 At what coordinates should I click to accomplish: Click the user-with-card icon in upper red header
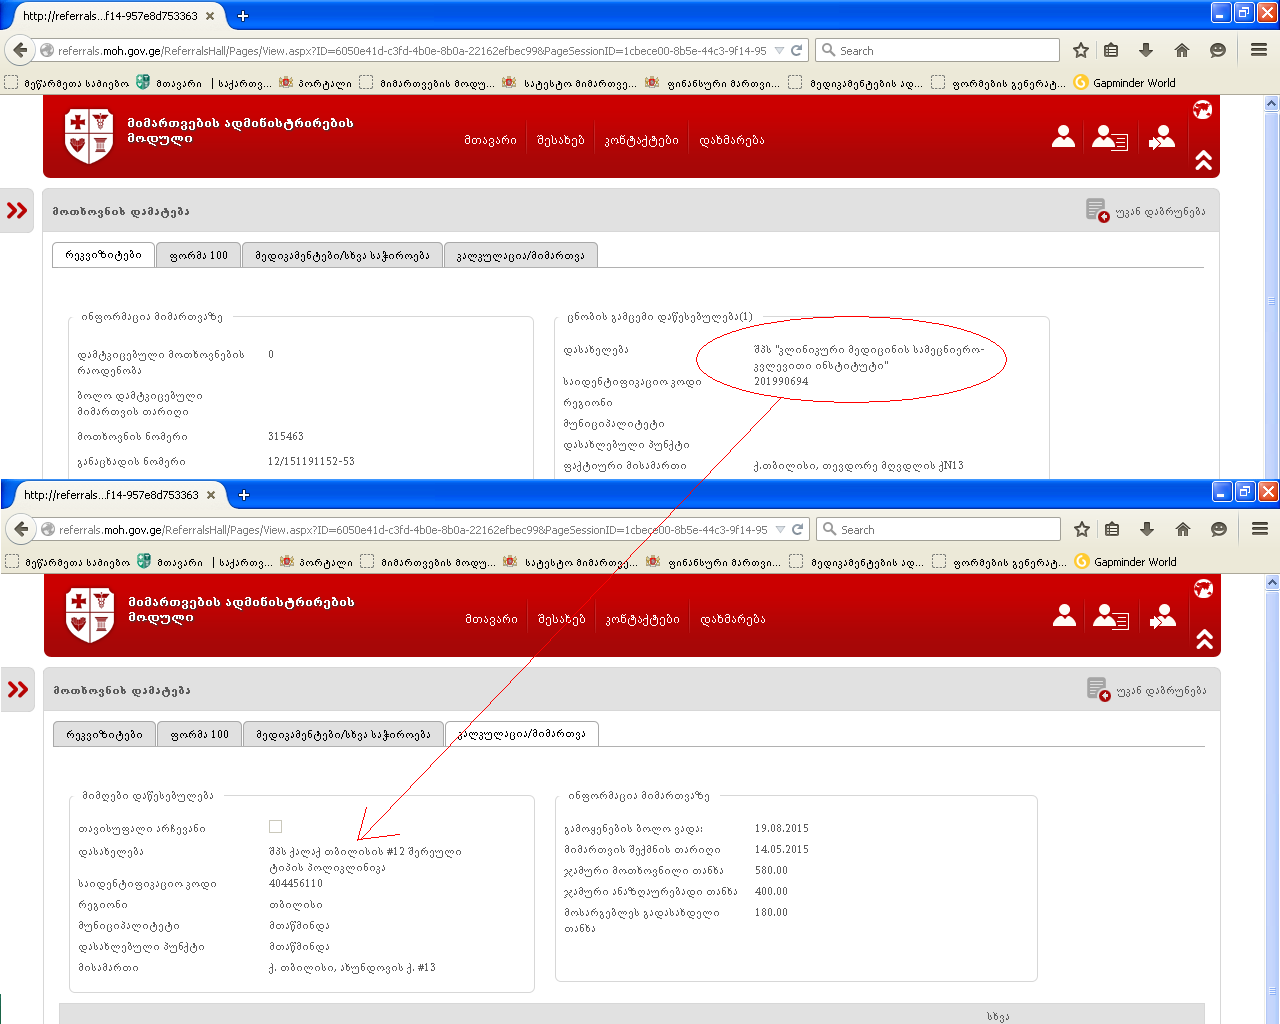click(1109, 138)
